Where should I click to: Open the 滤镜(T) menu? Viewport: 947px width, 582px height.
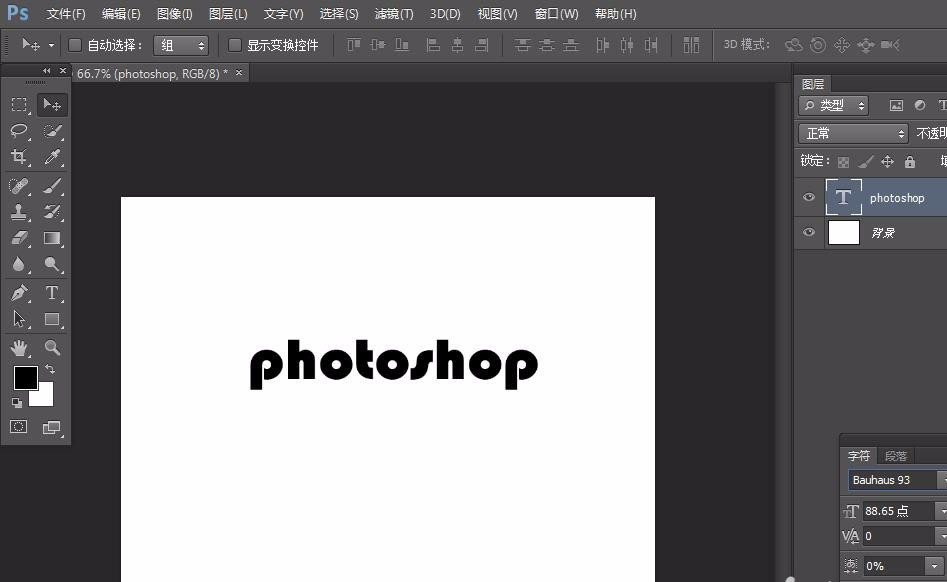394,14
